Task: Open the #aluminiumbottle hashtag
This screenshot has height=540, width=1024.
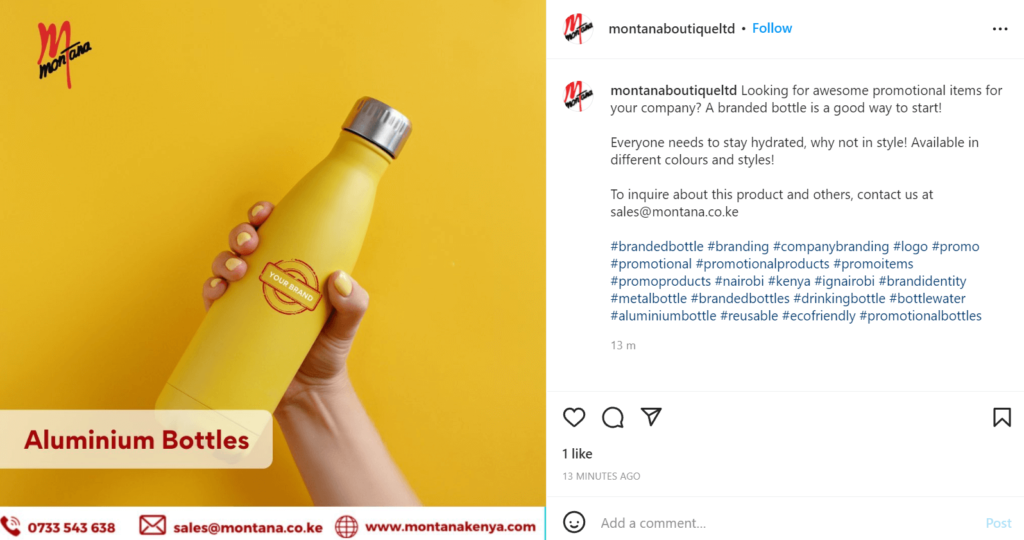Action: point(664,316)
